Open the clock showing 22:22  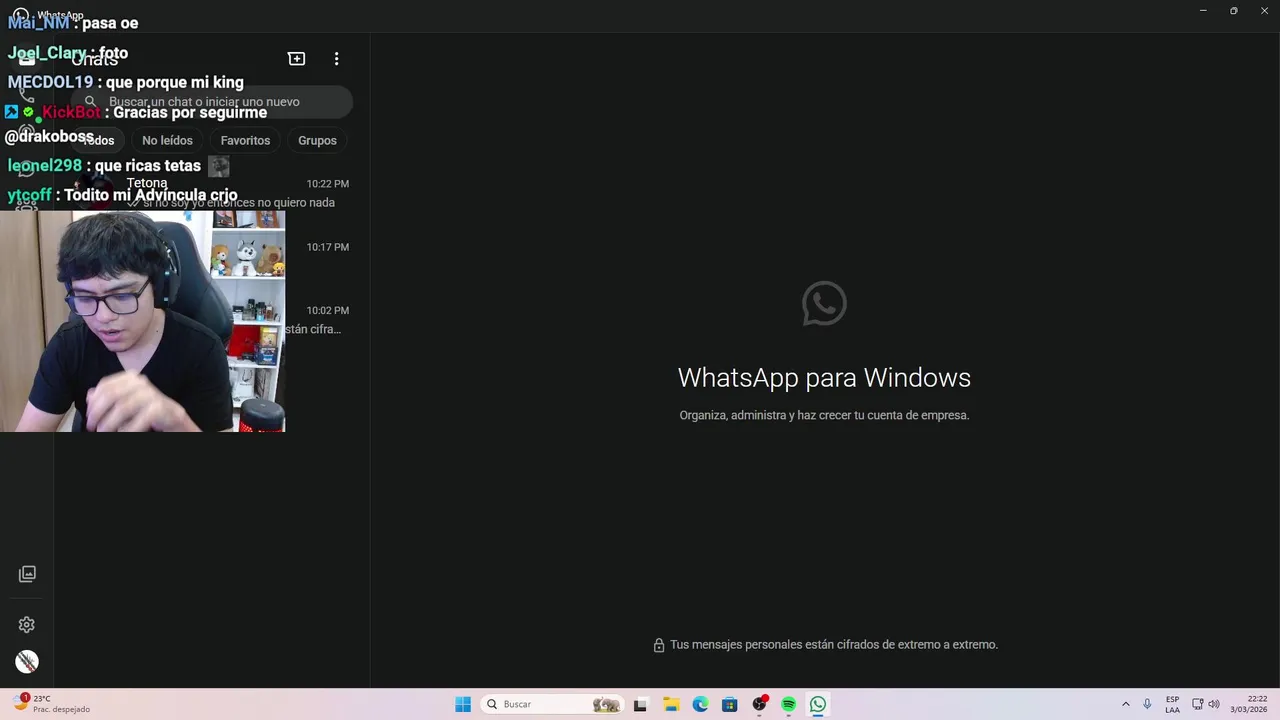click(1249, 704)
